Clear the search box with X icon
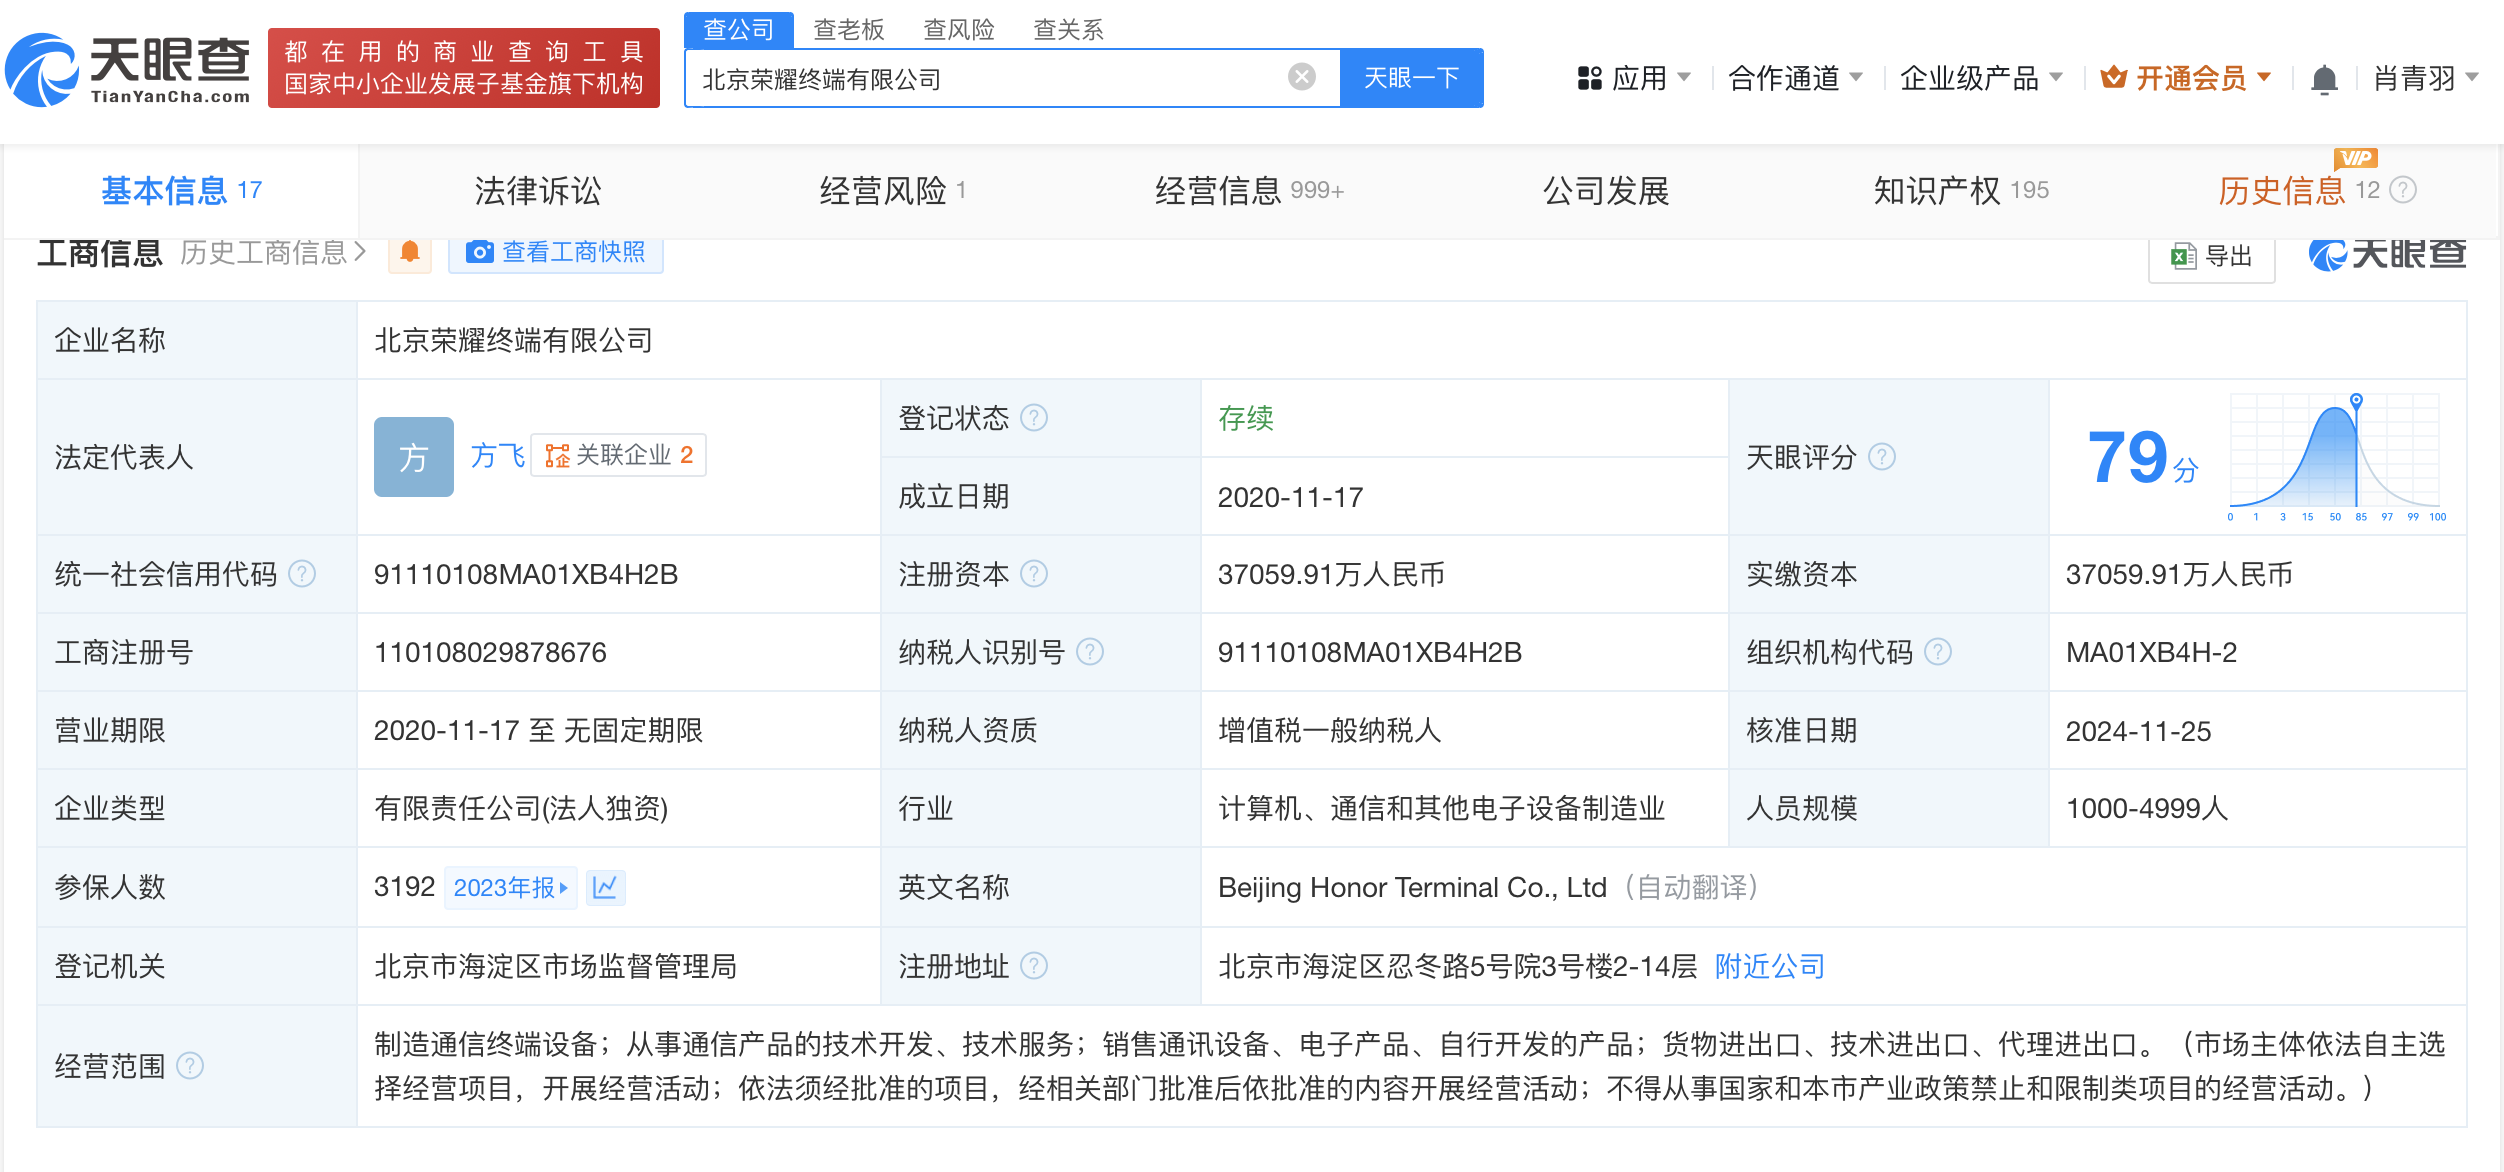 click(1301, 77)
